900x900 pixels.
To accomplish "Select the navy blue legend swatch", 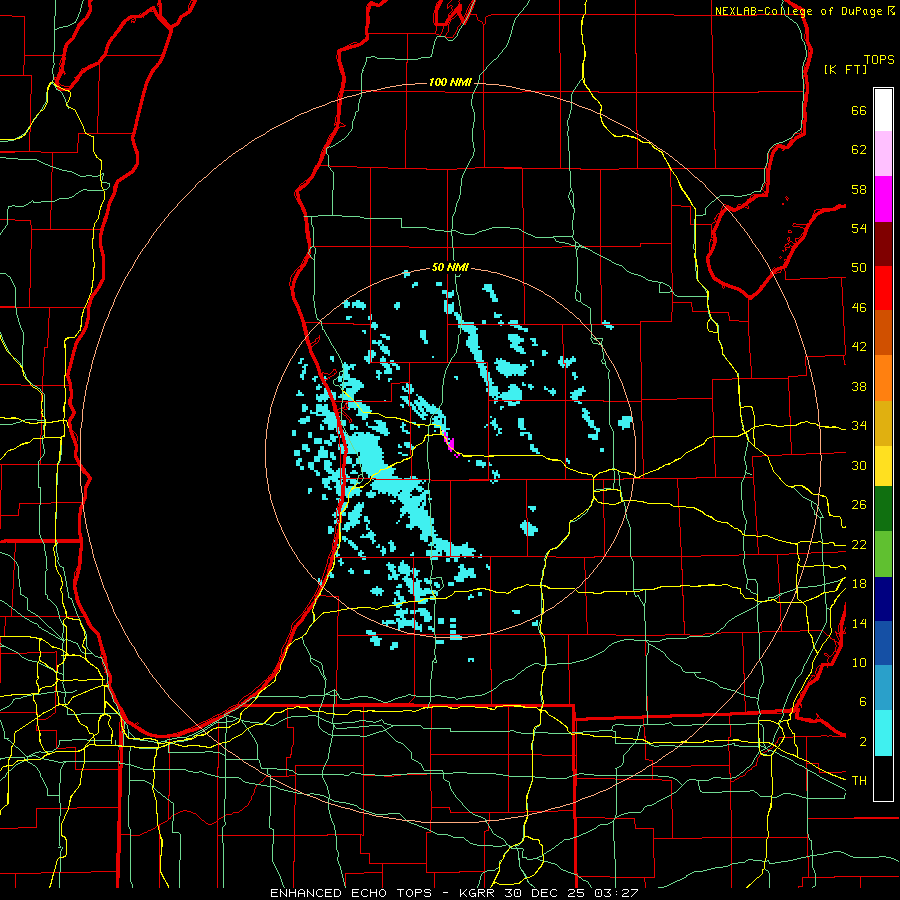I will pos(883,599).
